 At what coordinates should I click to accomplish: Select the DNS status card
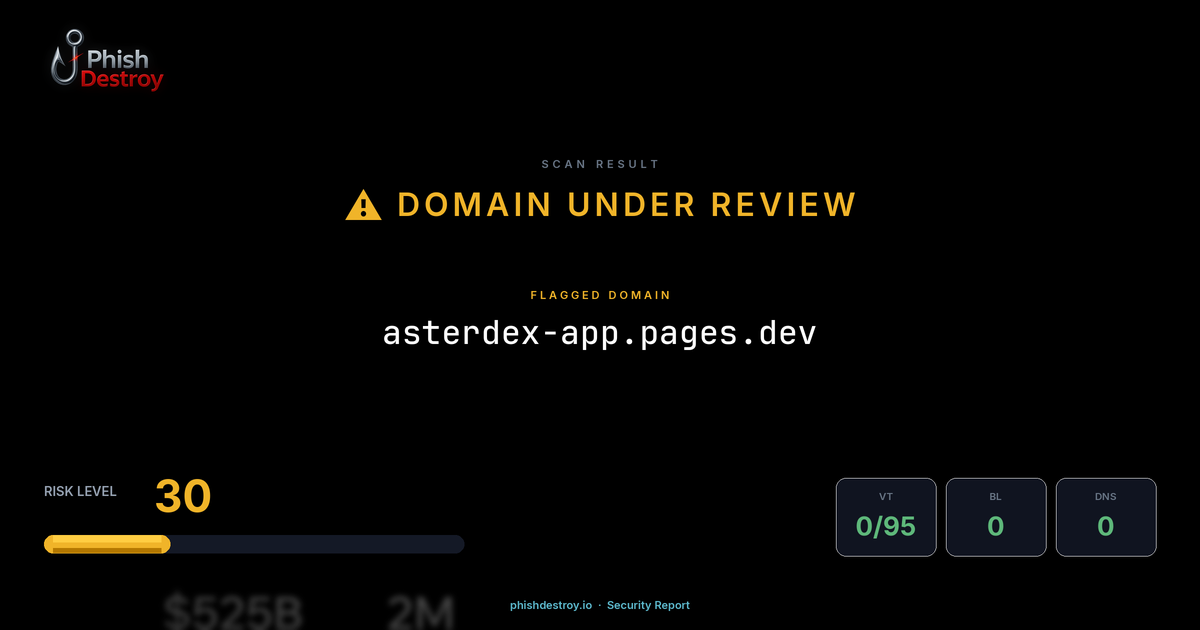pos(1106,517)
